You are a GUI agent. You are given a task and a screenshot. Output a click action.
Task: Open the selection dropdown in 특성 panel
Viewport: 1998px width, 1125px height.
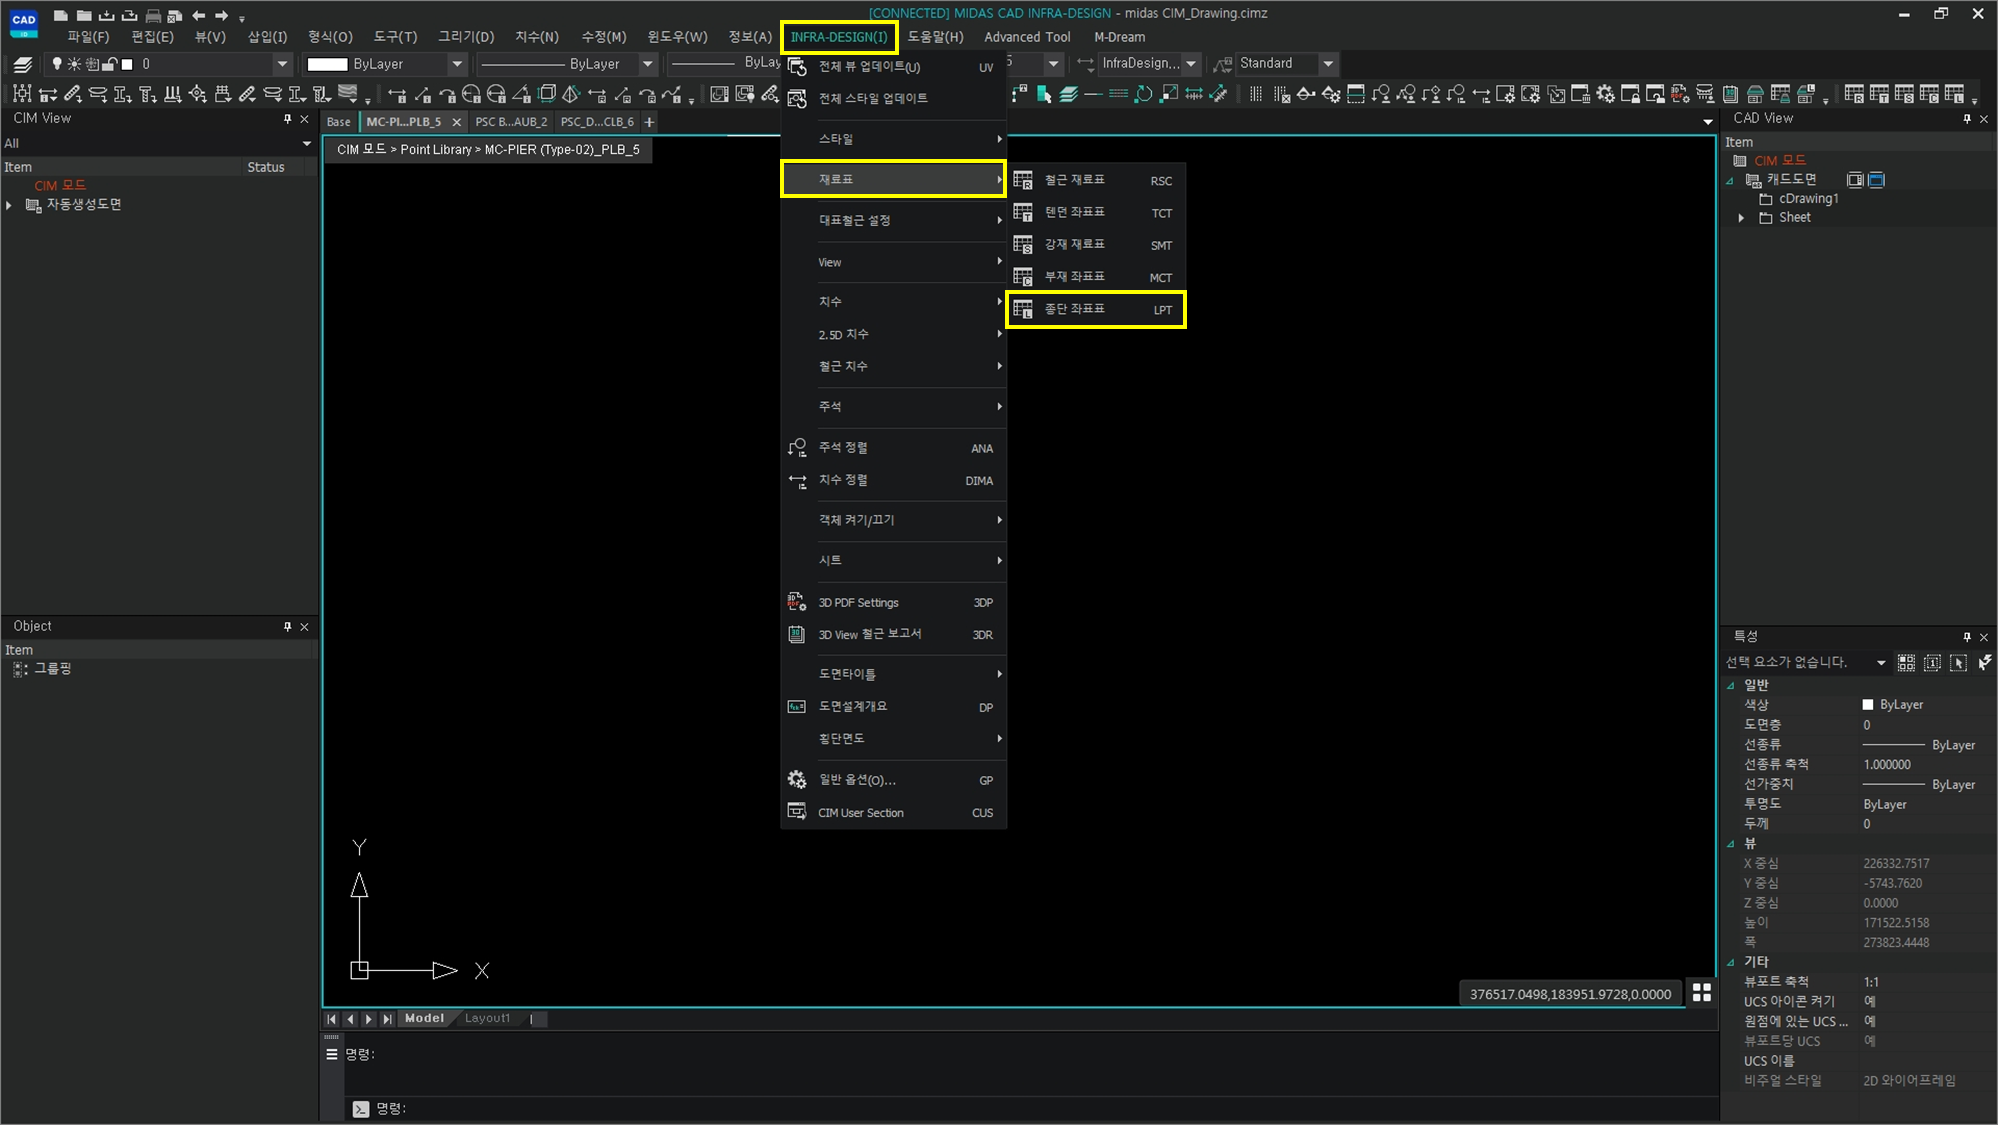[x=1880, y=662]
